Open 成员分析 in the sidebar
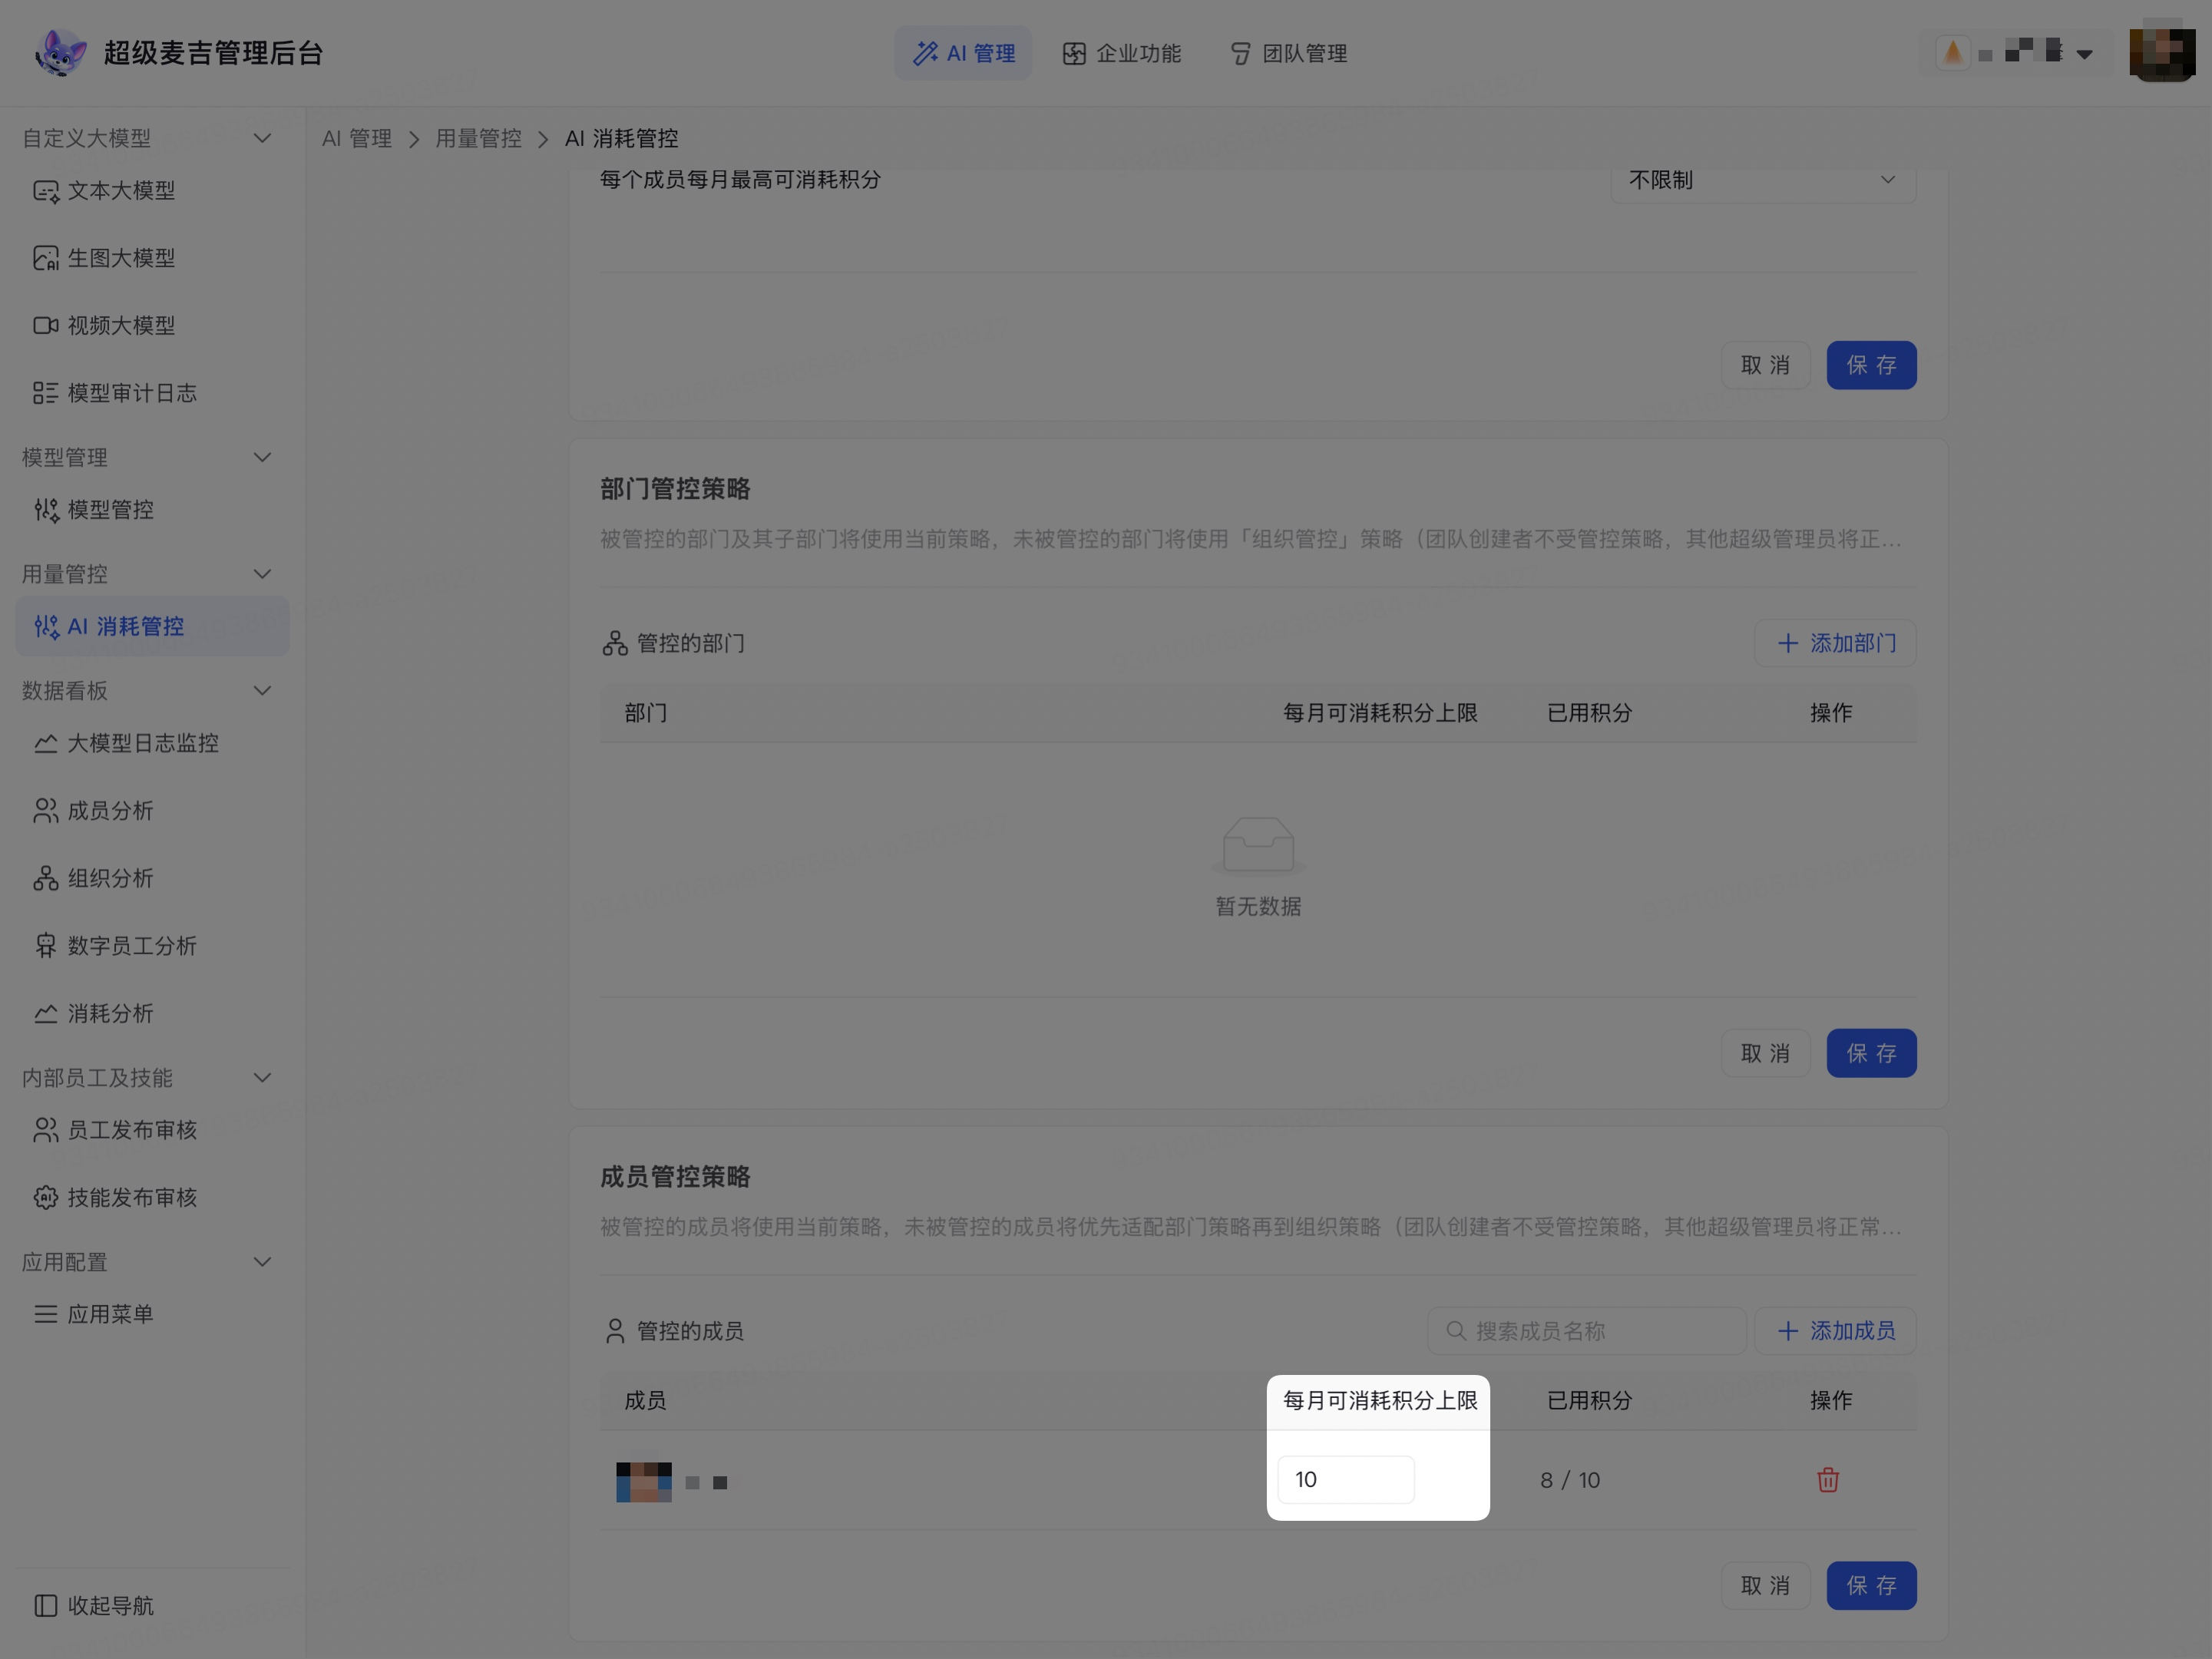The height and width of the screenshot is (1659, 2212). click(x=152, y=811)
